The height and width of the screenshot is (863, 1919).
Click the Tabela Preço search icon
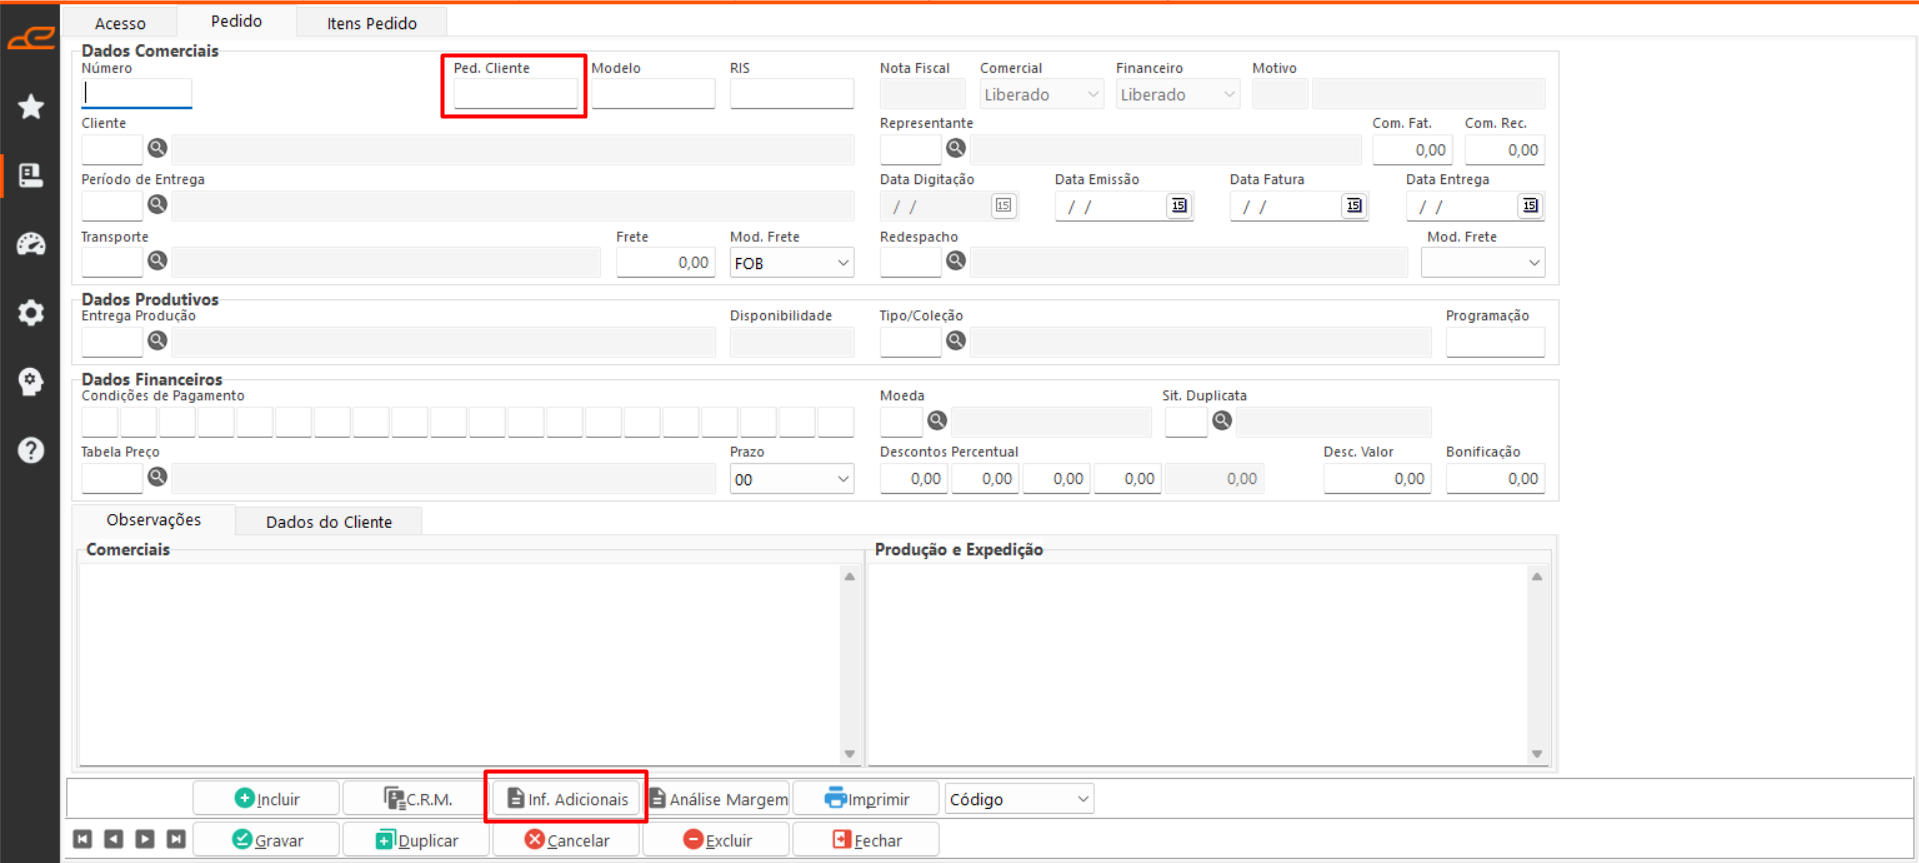point(157,477)
